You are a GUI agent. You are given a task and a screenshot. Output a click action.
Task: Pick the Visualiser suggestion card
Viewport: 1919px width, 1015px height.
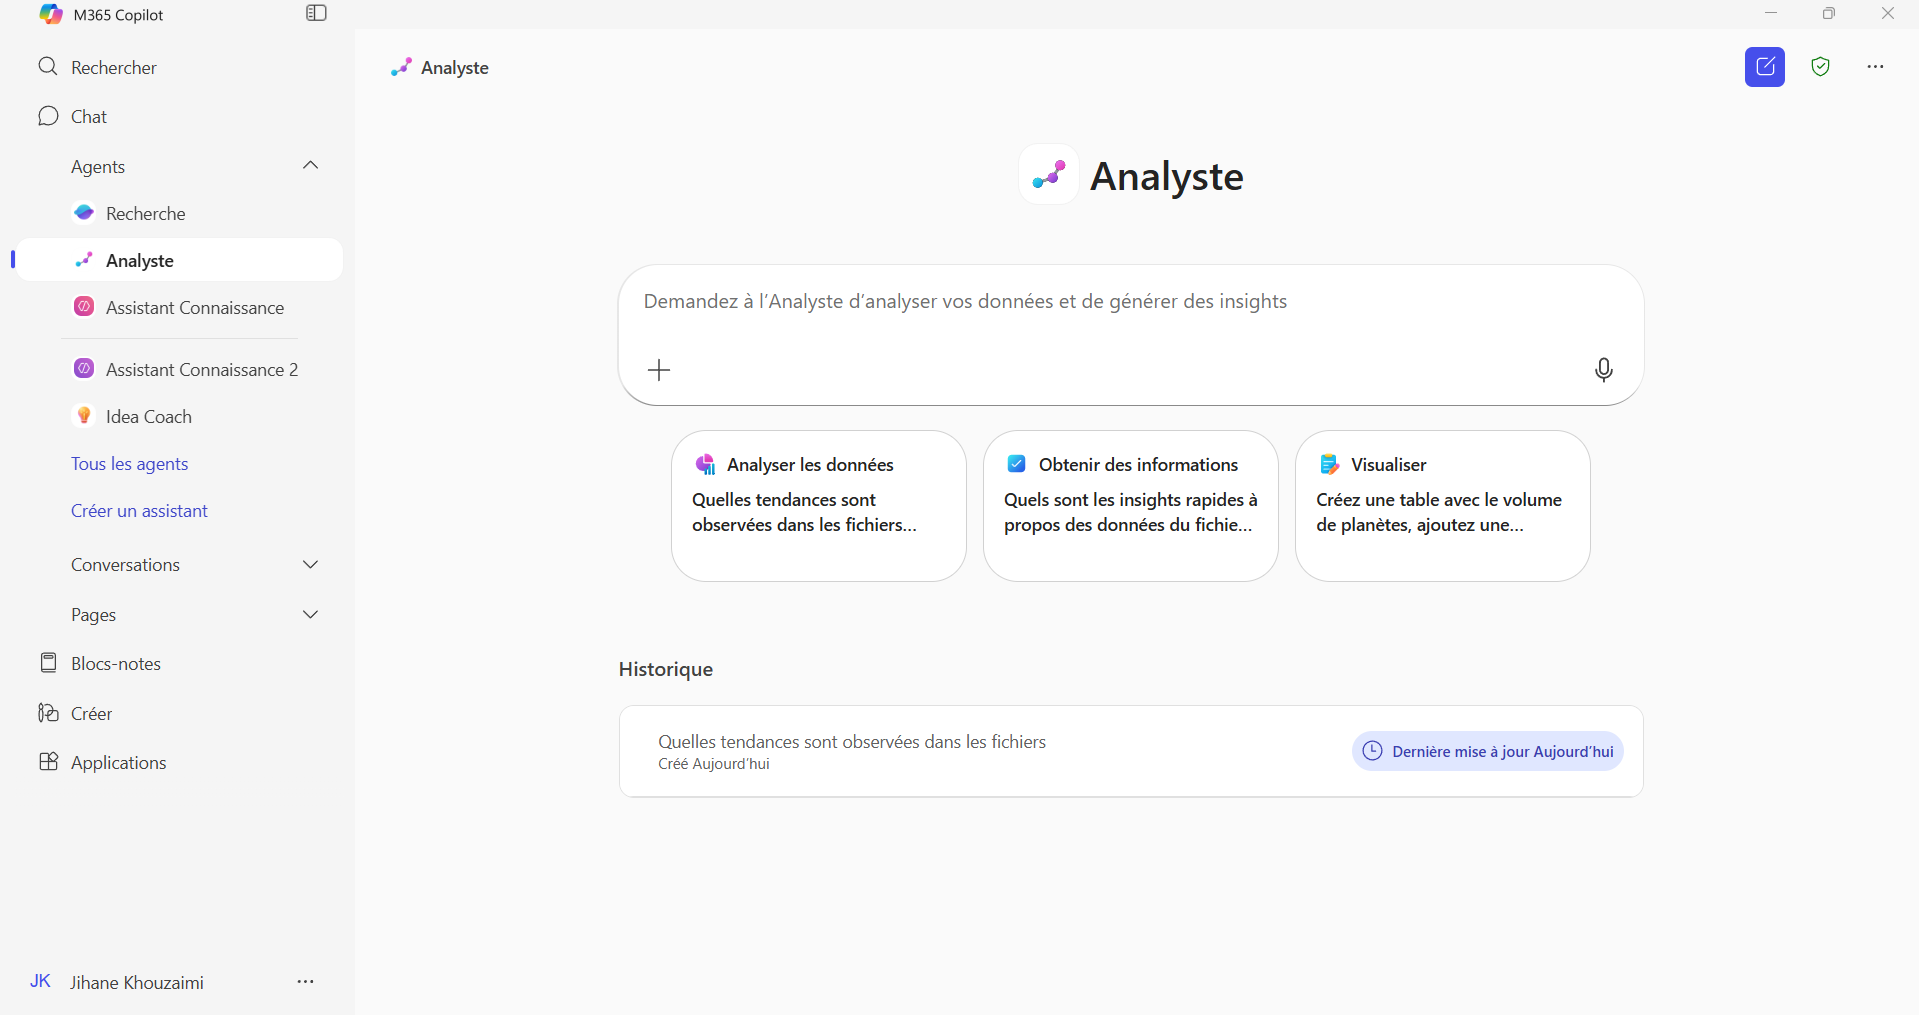point(1441,505)
